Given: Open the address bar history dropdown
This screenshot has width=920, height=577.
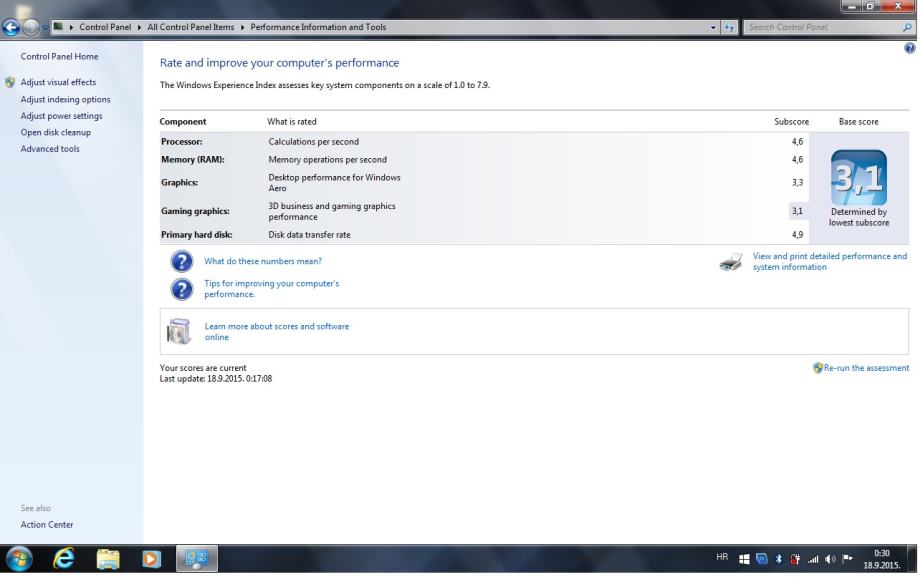Looking at the screenshot, I should coord(713,27).
